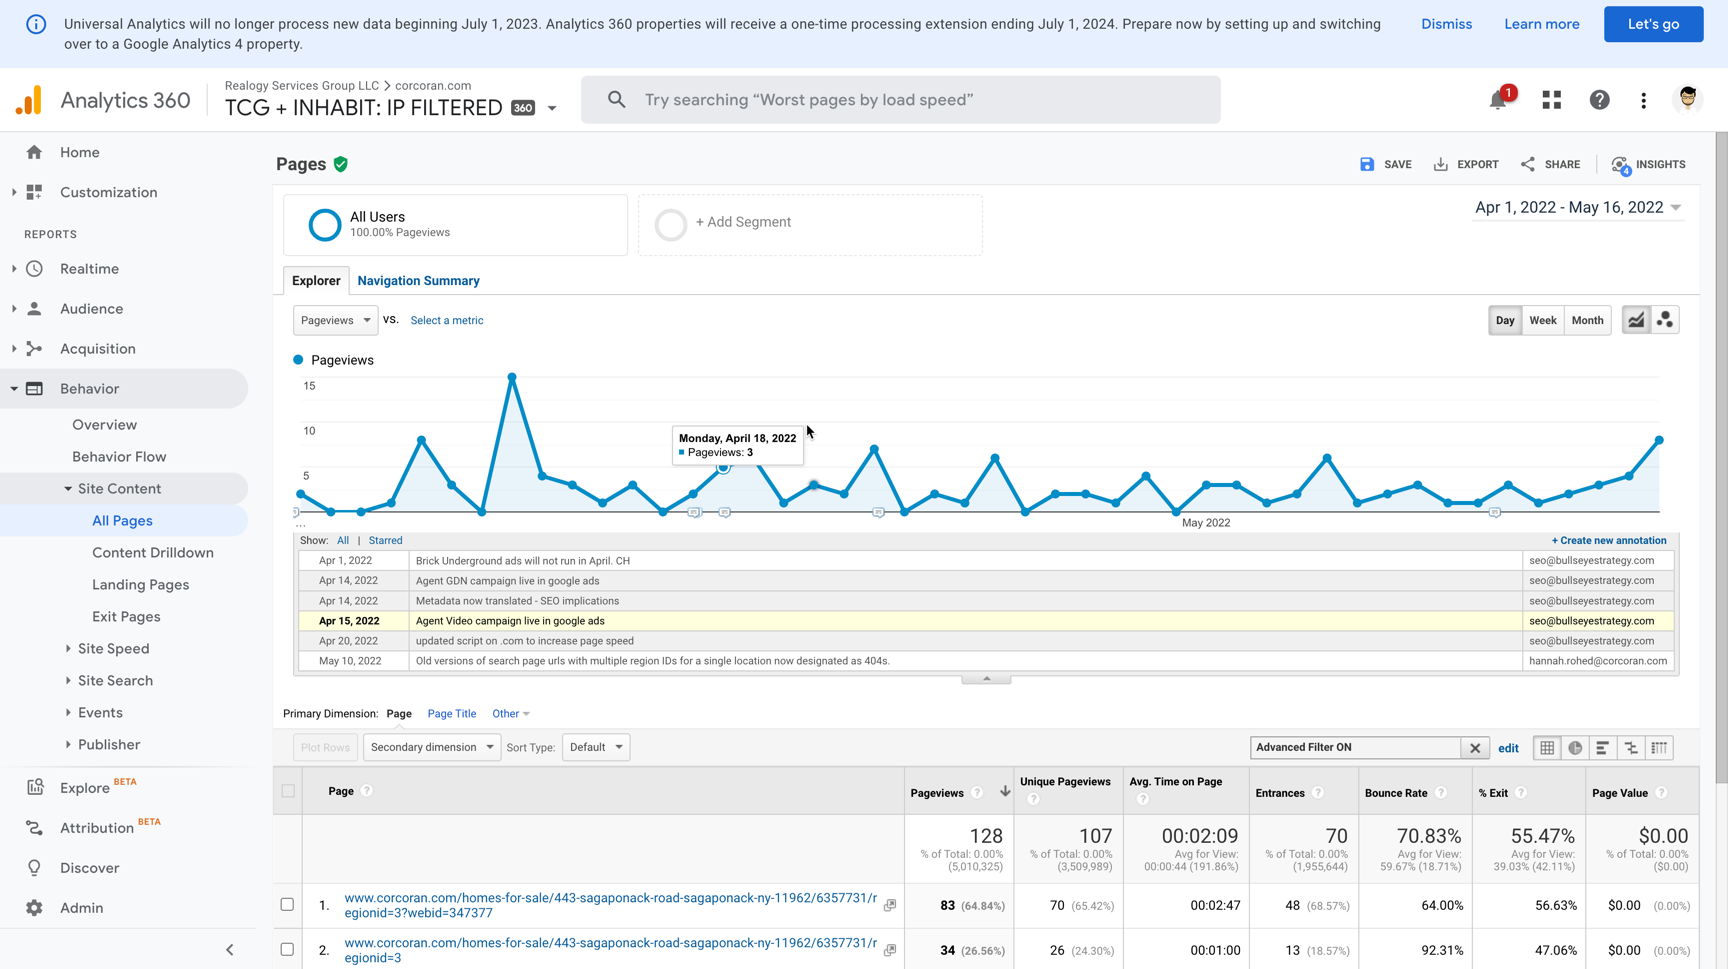
Task: Click the info icon in the banner
Action: click(x=36, y=24)
